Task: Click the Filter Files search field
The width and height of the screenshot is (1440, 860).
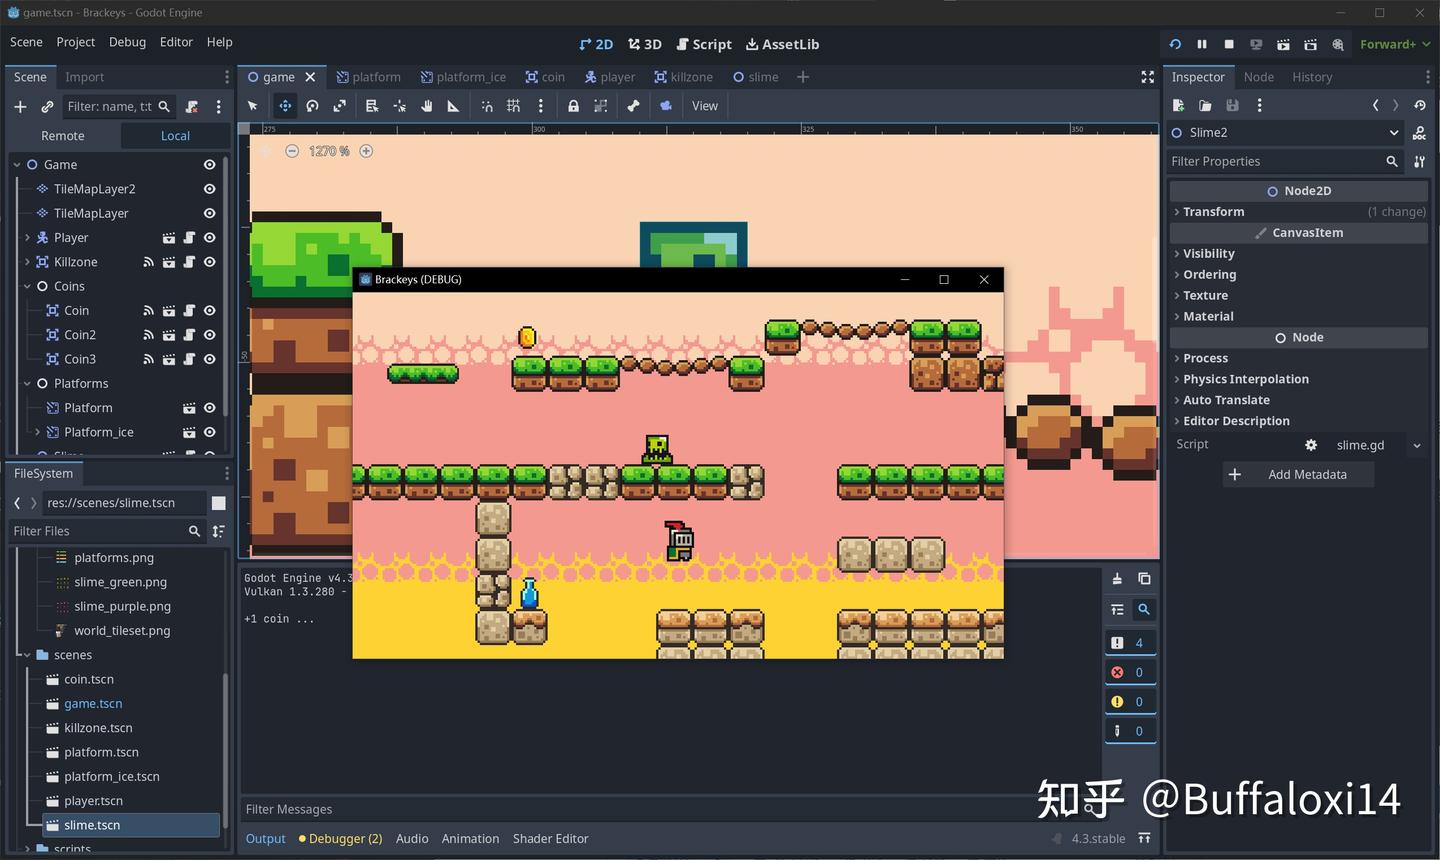Action: 106,531
